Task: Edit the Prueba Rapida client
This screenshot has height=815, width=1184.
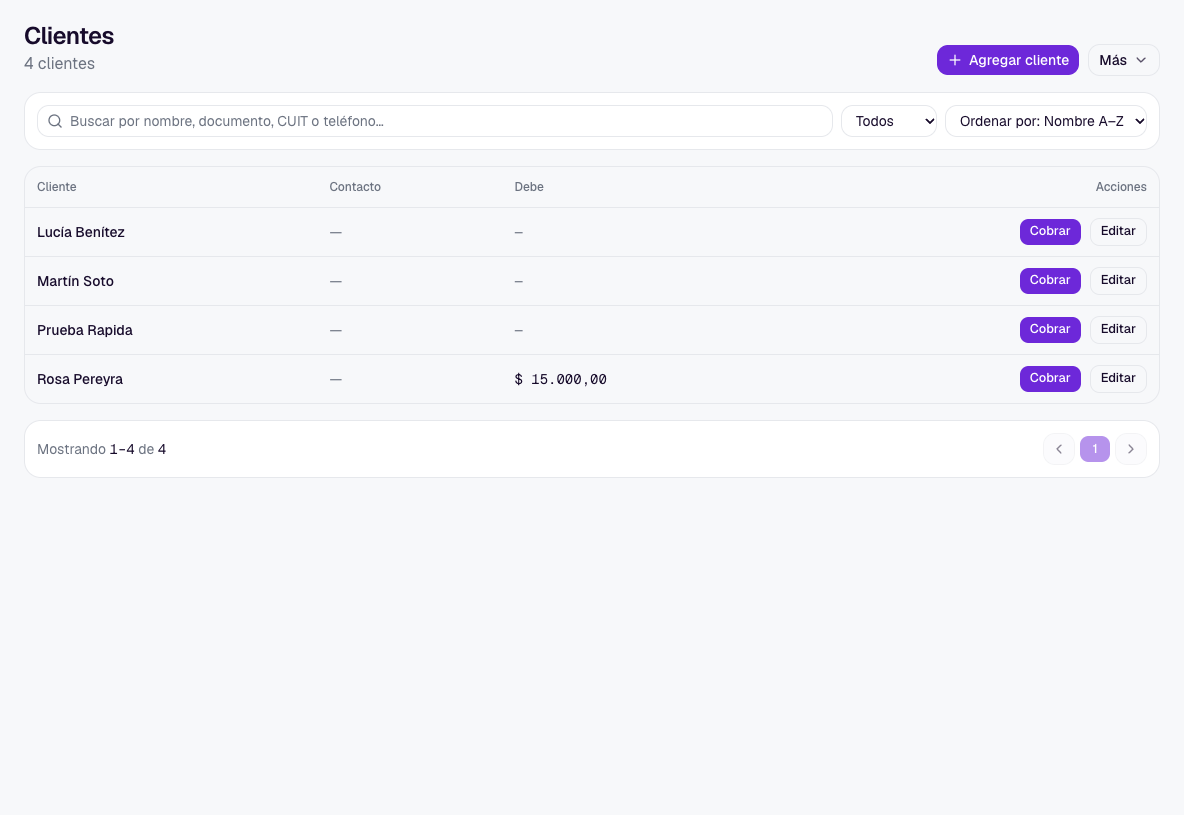Action: click(x=1118, y=329)
